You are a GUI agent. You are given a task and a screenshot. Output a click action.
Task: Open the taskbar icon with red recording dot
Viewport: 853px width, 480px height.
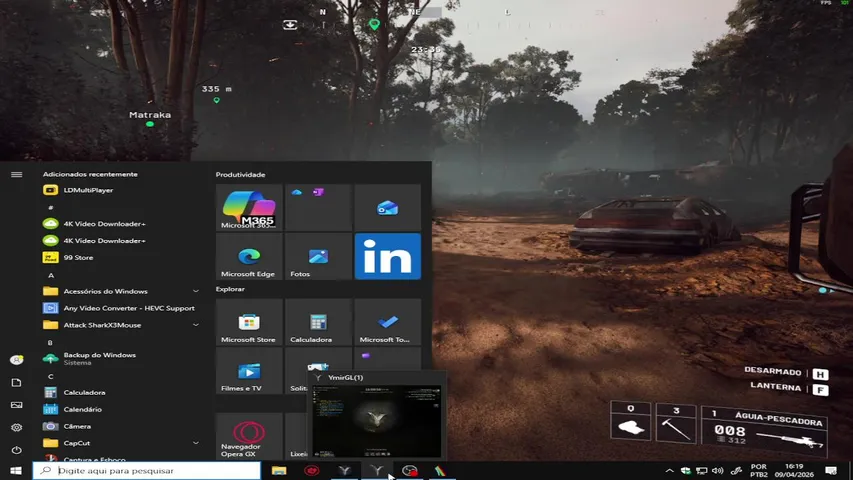click(410, 471)
